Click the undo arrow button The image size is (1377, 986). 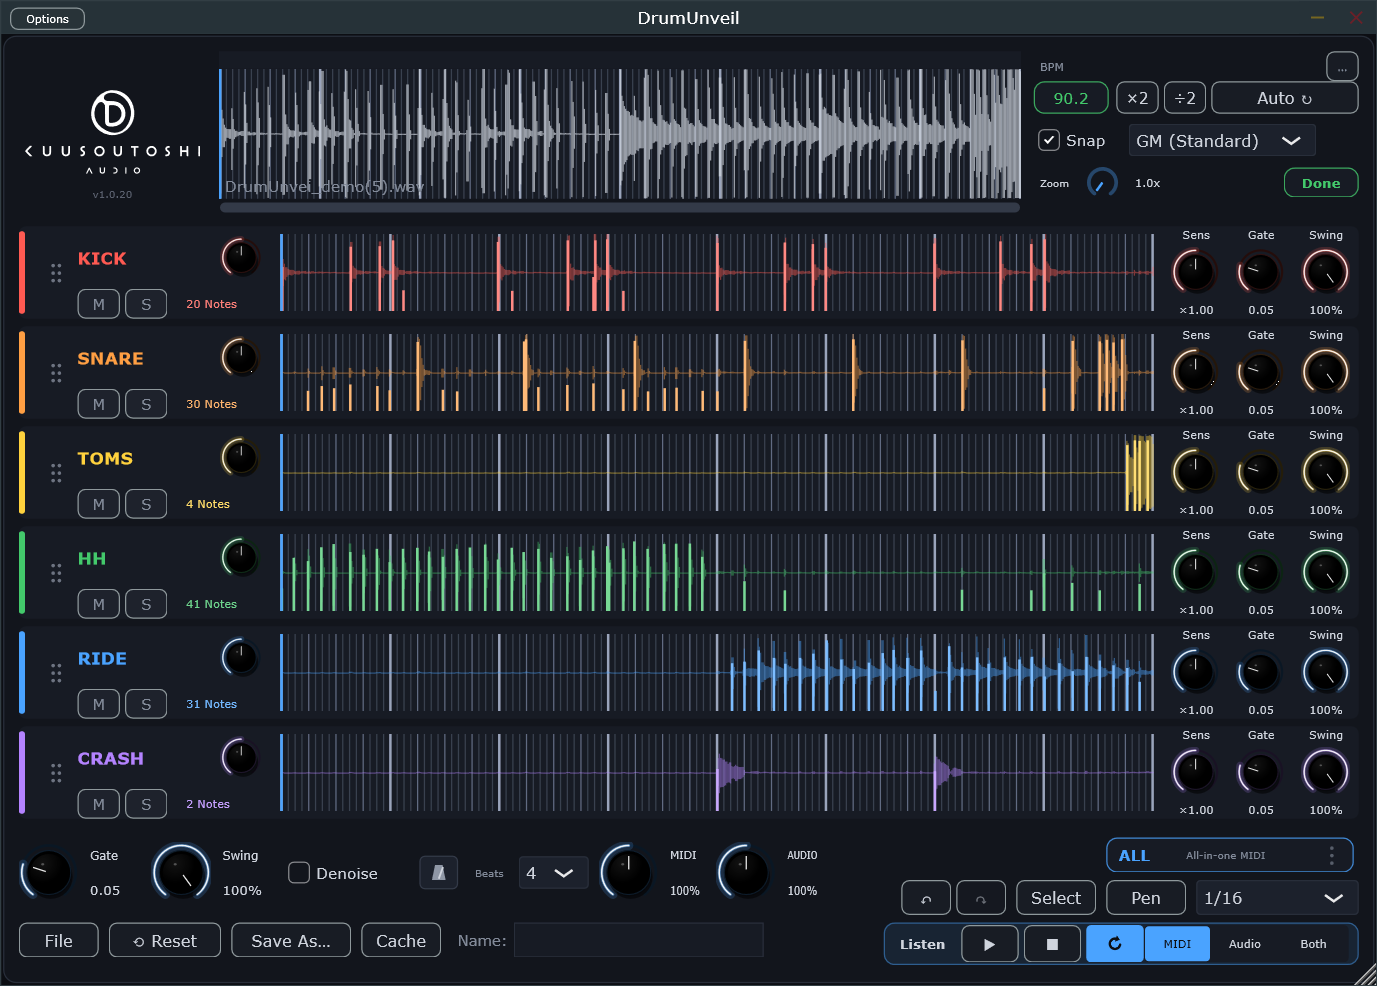point(926,898)
